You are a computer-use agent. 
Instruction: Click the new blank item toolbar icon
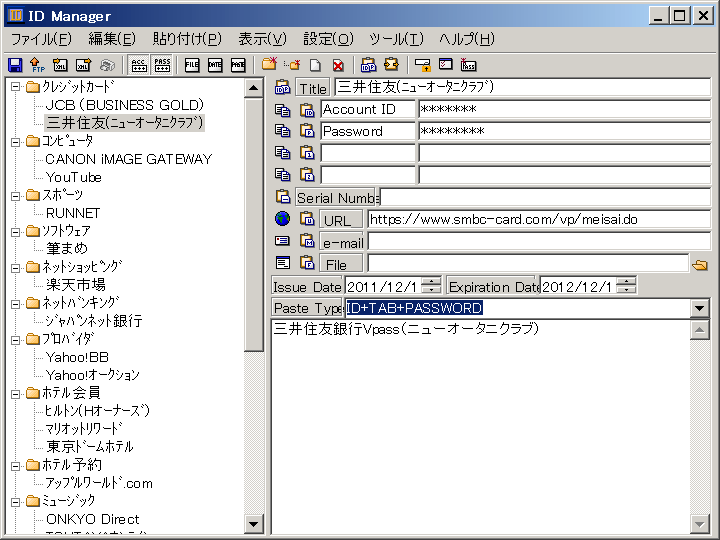315,65
